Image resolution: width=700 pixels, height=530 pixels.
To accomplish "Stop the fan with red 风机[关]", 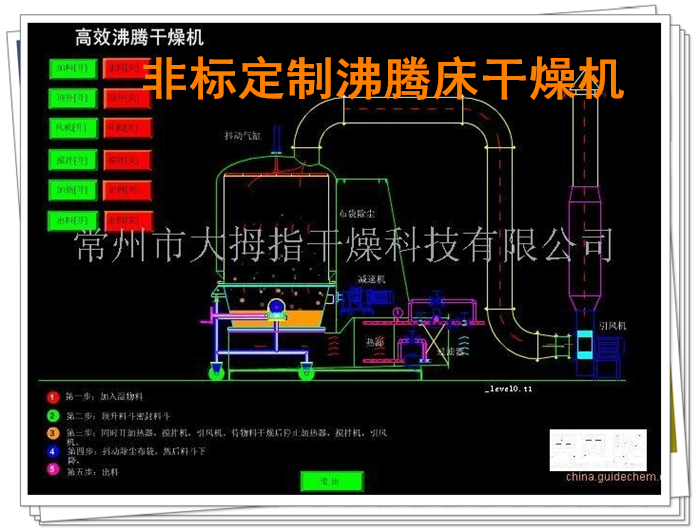I will pyautogui.click(x=127, y=128).
